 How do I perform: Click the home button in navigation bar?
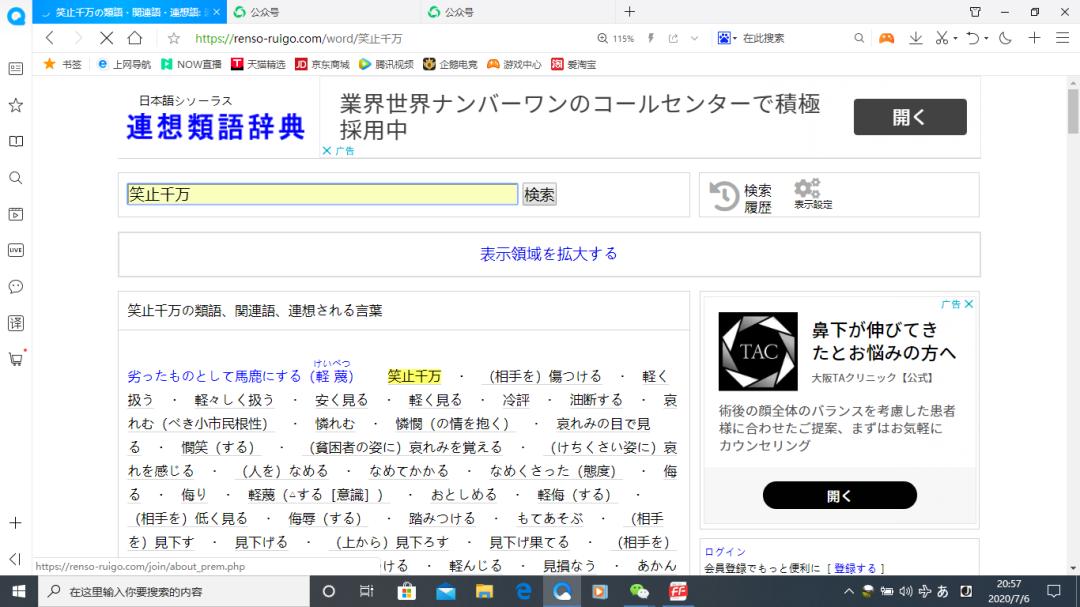[135, 38]
